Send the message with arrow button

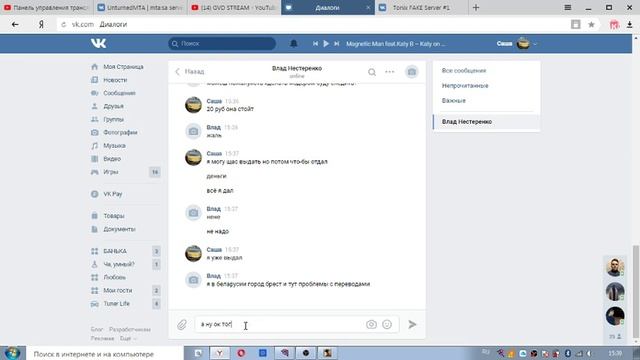pyautogui.click(x=412, y=324)
